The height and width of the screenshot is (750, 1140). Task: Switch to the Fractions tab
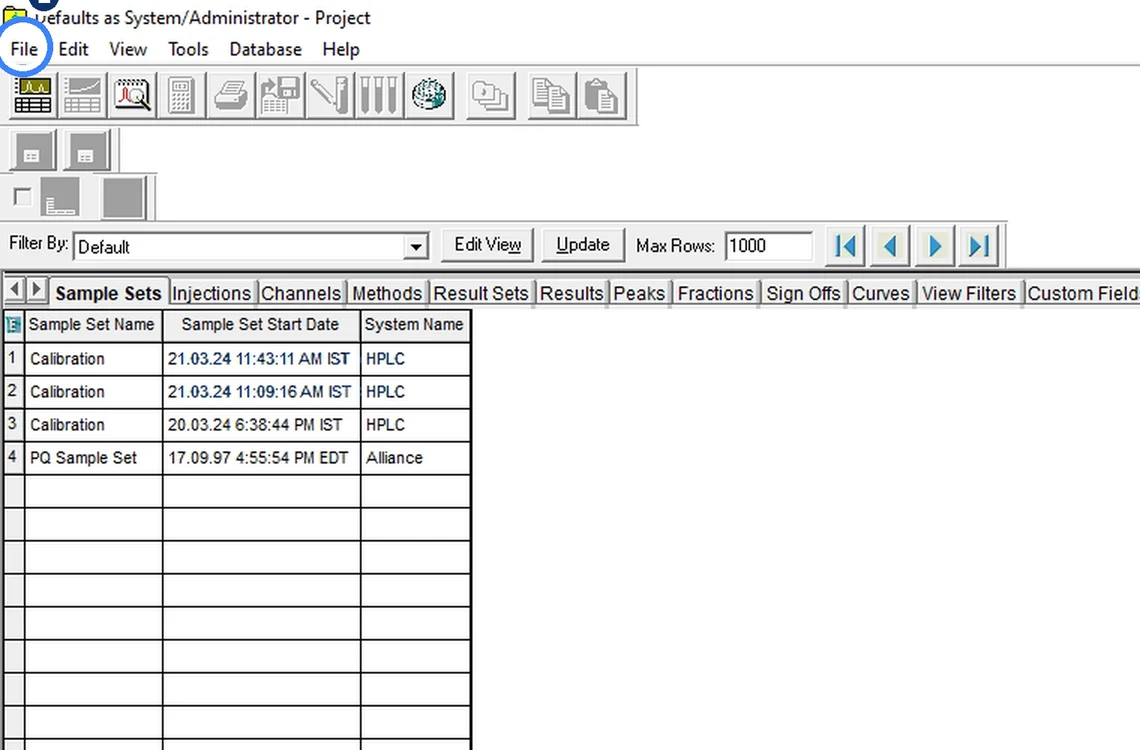point(715,293)
